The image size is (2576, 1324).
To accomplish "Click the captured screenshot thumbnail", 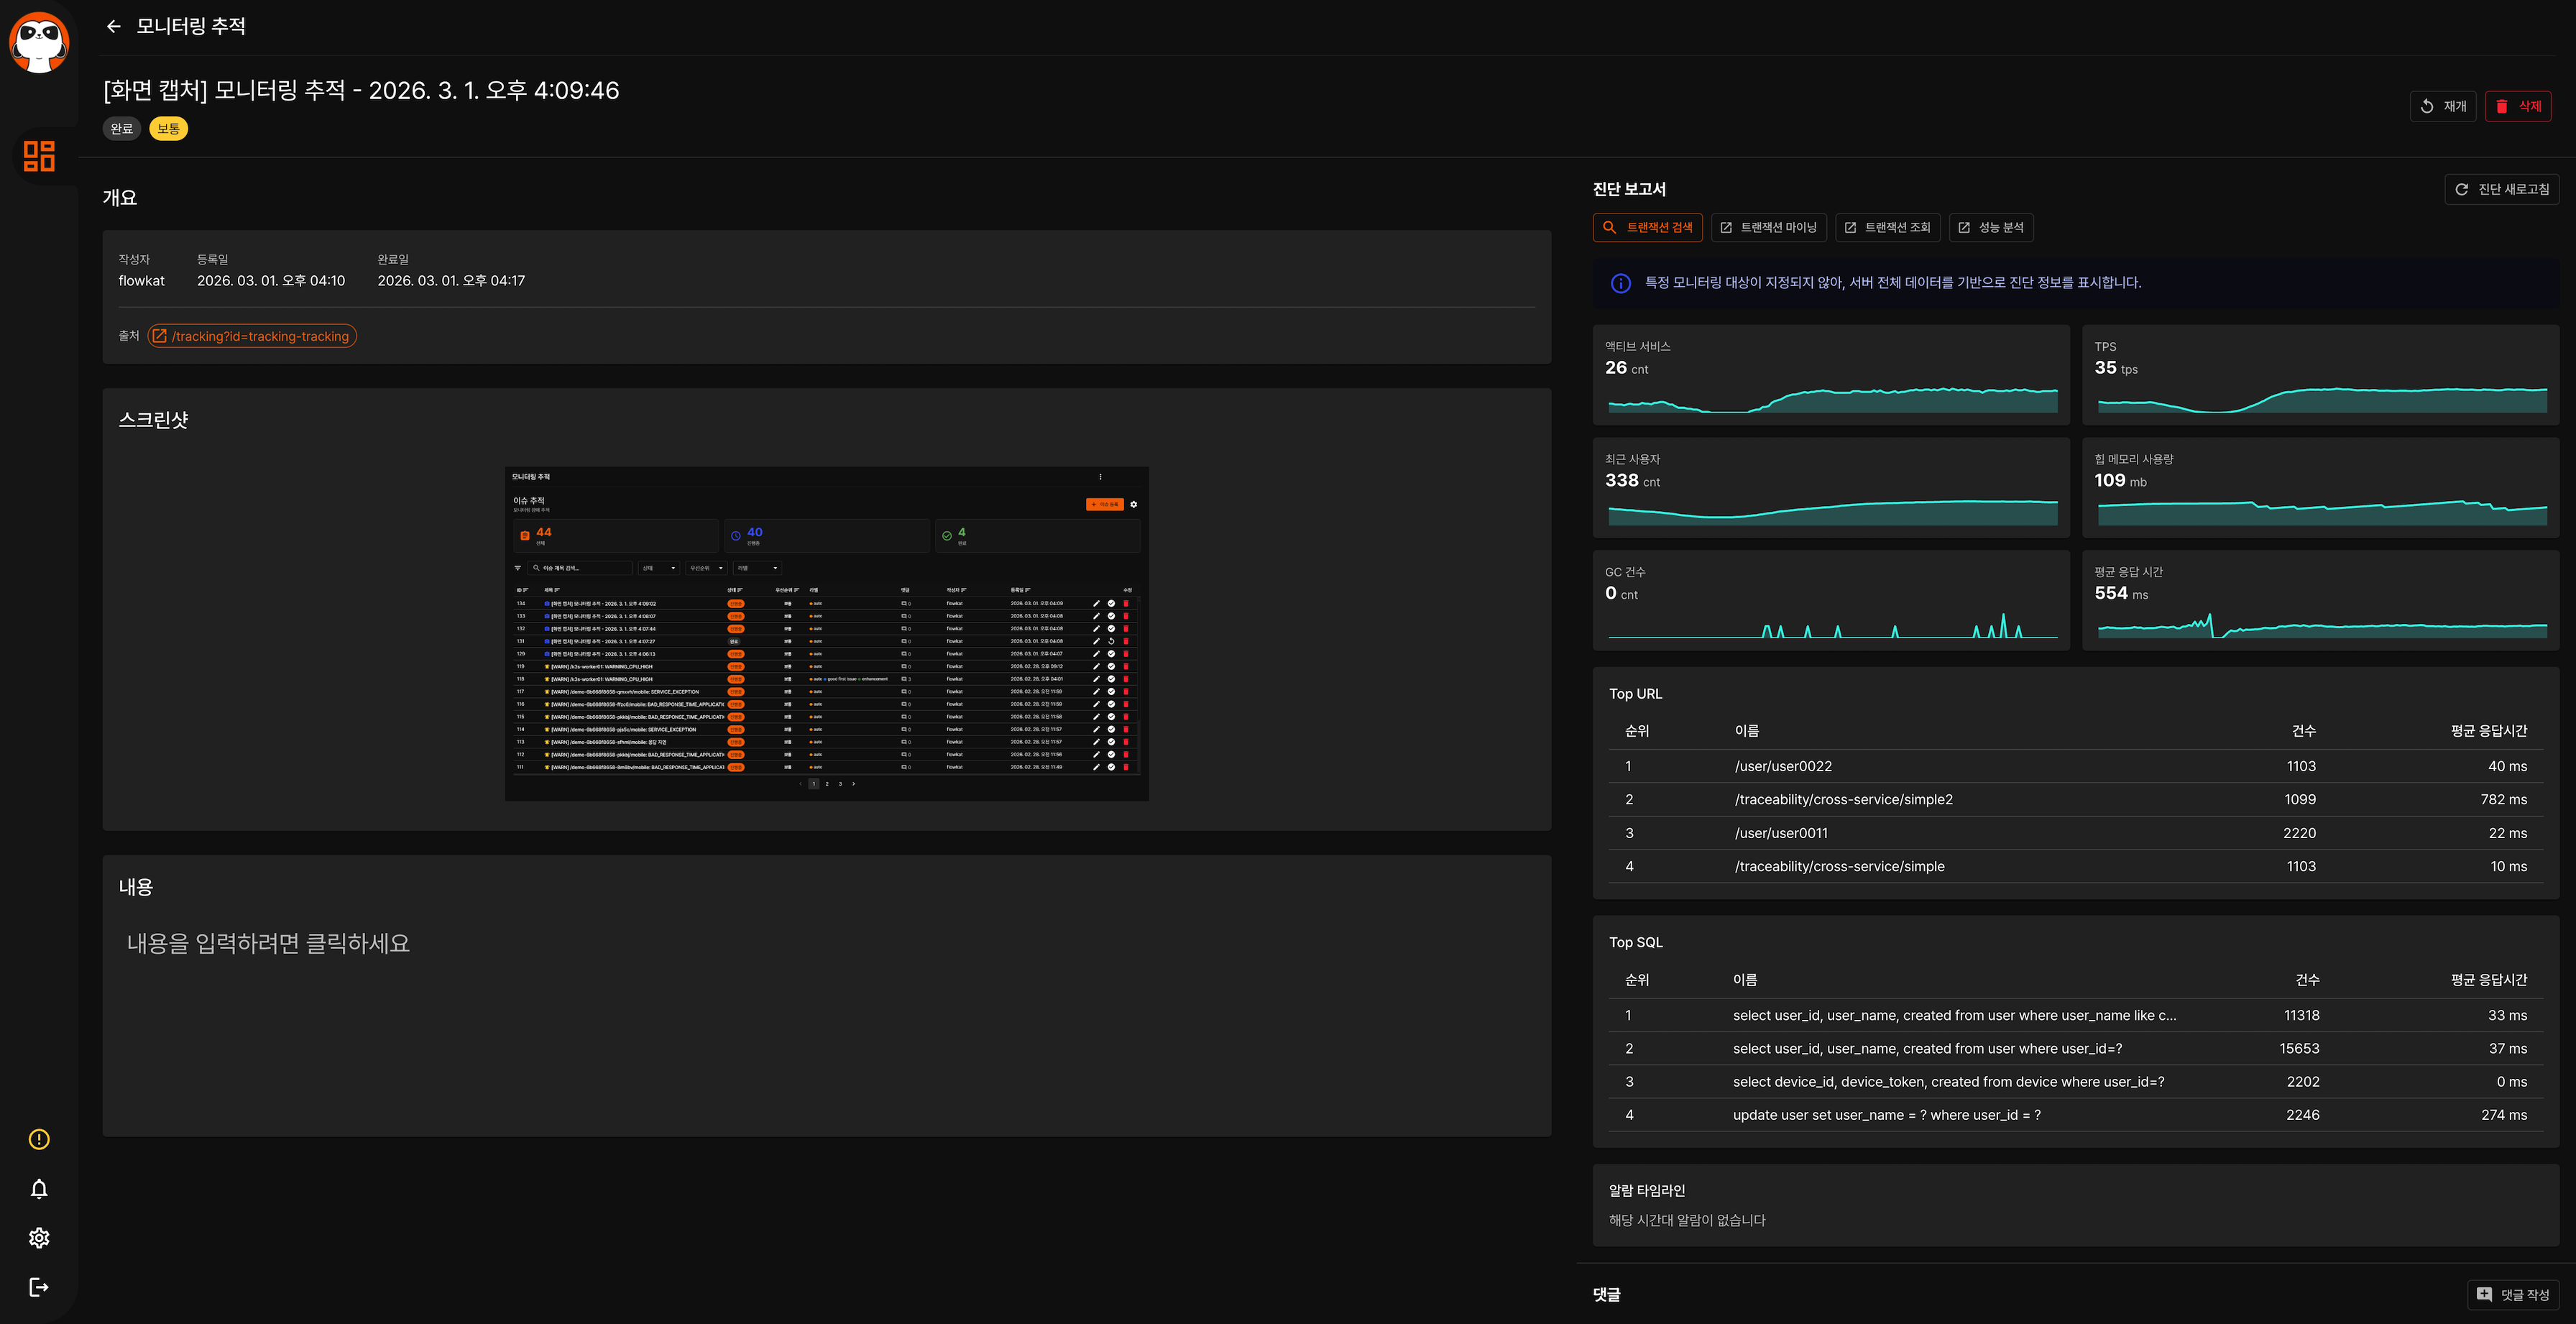I will [826, 633].
